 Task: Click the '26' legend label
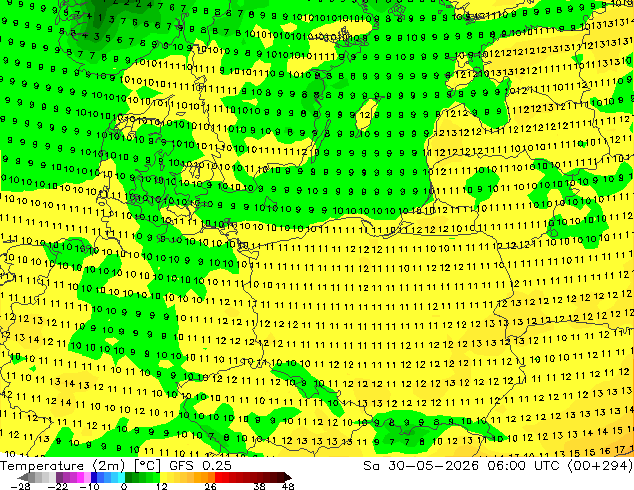(210, 486)
